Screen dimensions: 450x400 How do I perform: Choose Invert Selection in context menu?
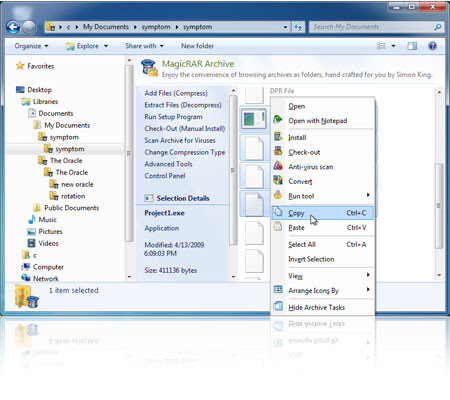point(323,259)
